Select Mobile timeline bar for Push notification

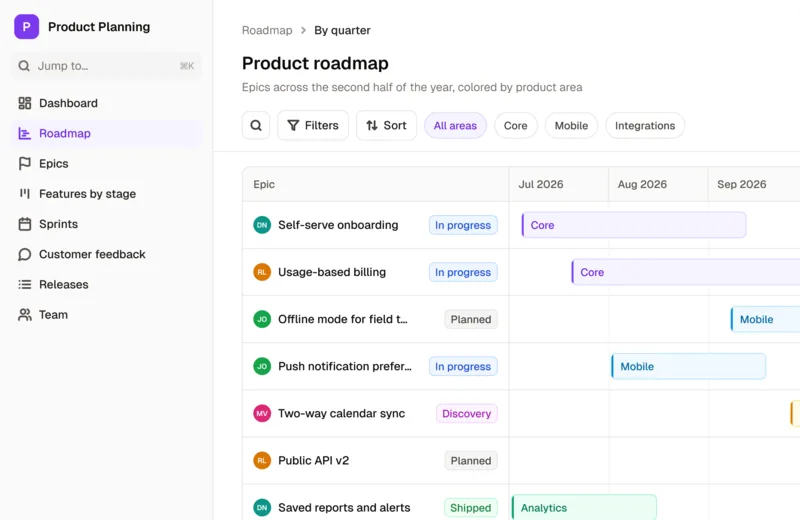point(688,366)
